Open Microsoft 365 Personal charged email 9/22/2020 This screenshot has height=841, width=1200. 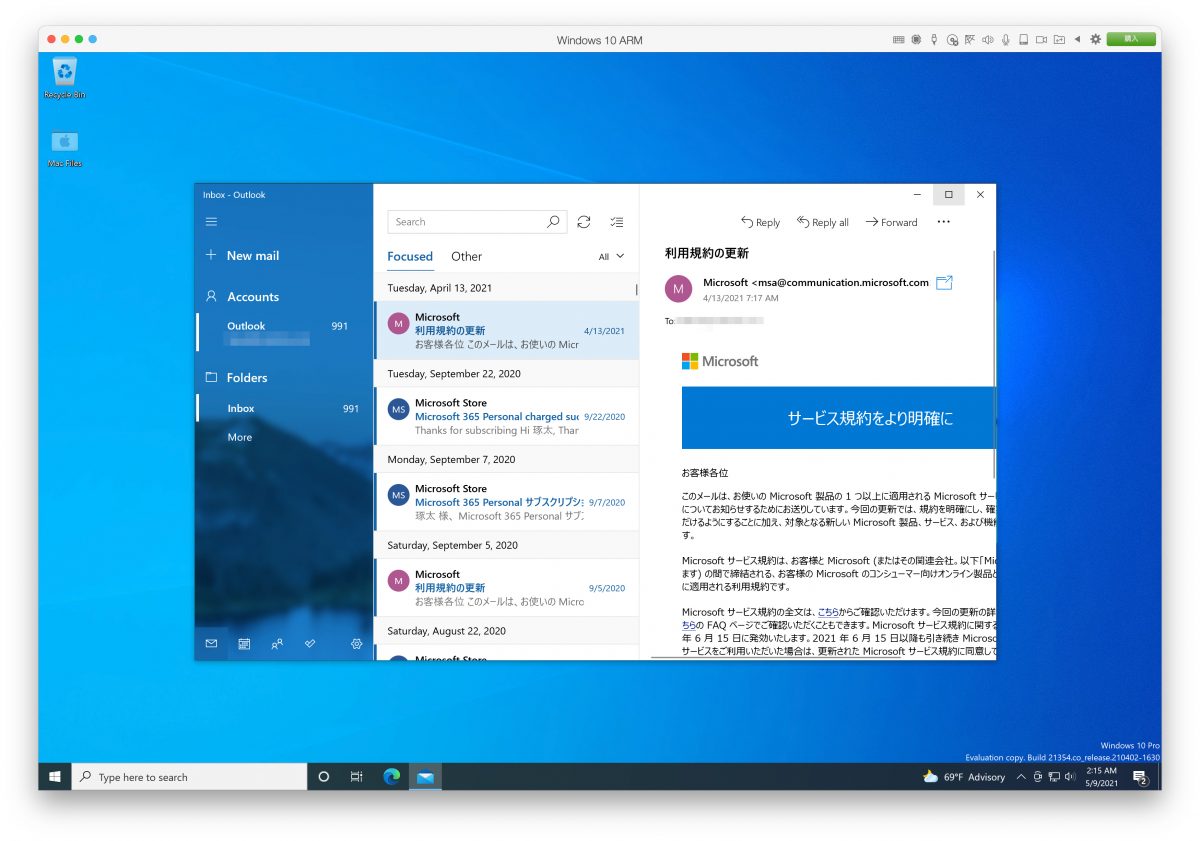tap(507, 416)
